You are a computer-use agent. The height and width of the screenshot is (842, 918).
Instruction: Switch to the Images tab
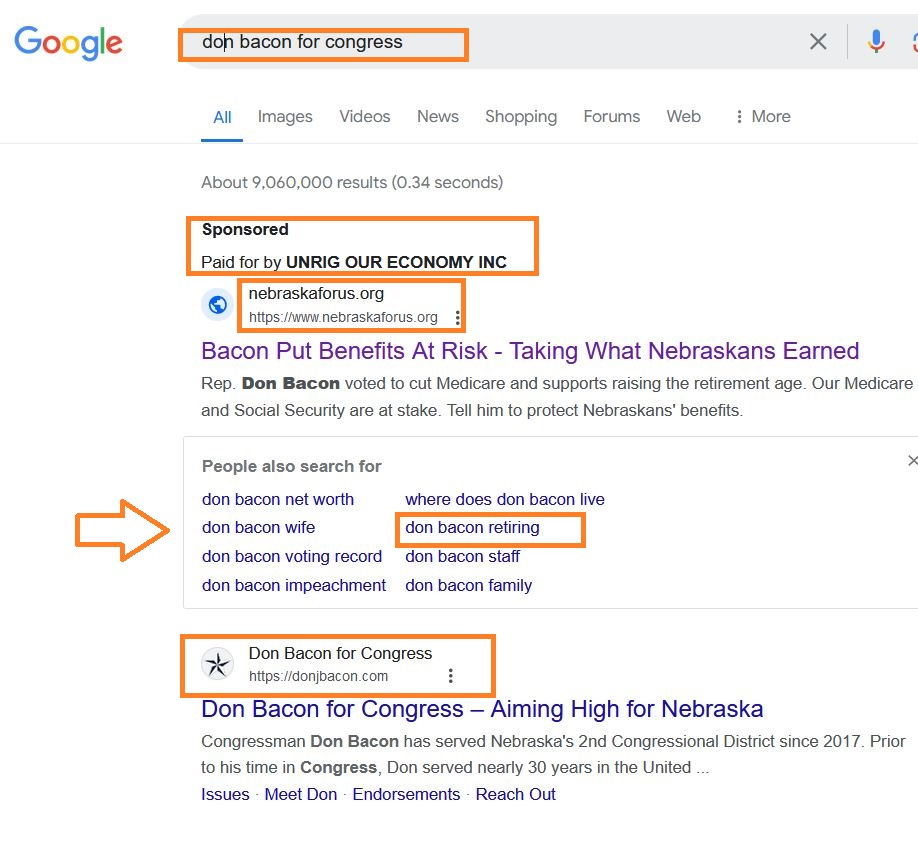click(x=285, y=117)
